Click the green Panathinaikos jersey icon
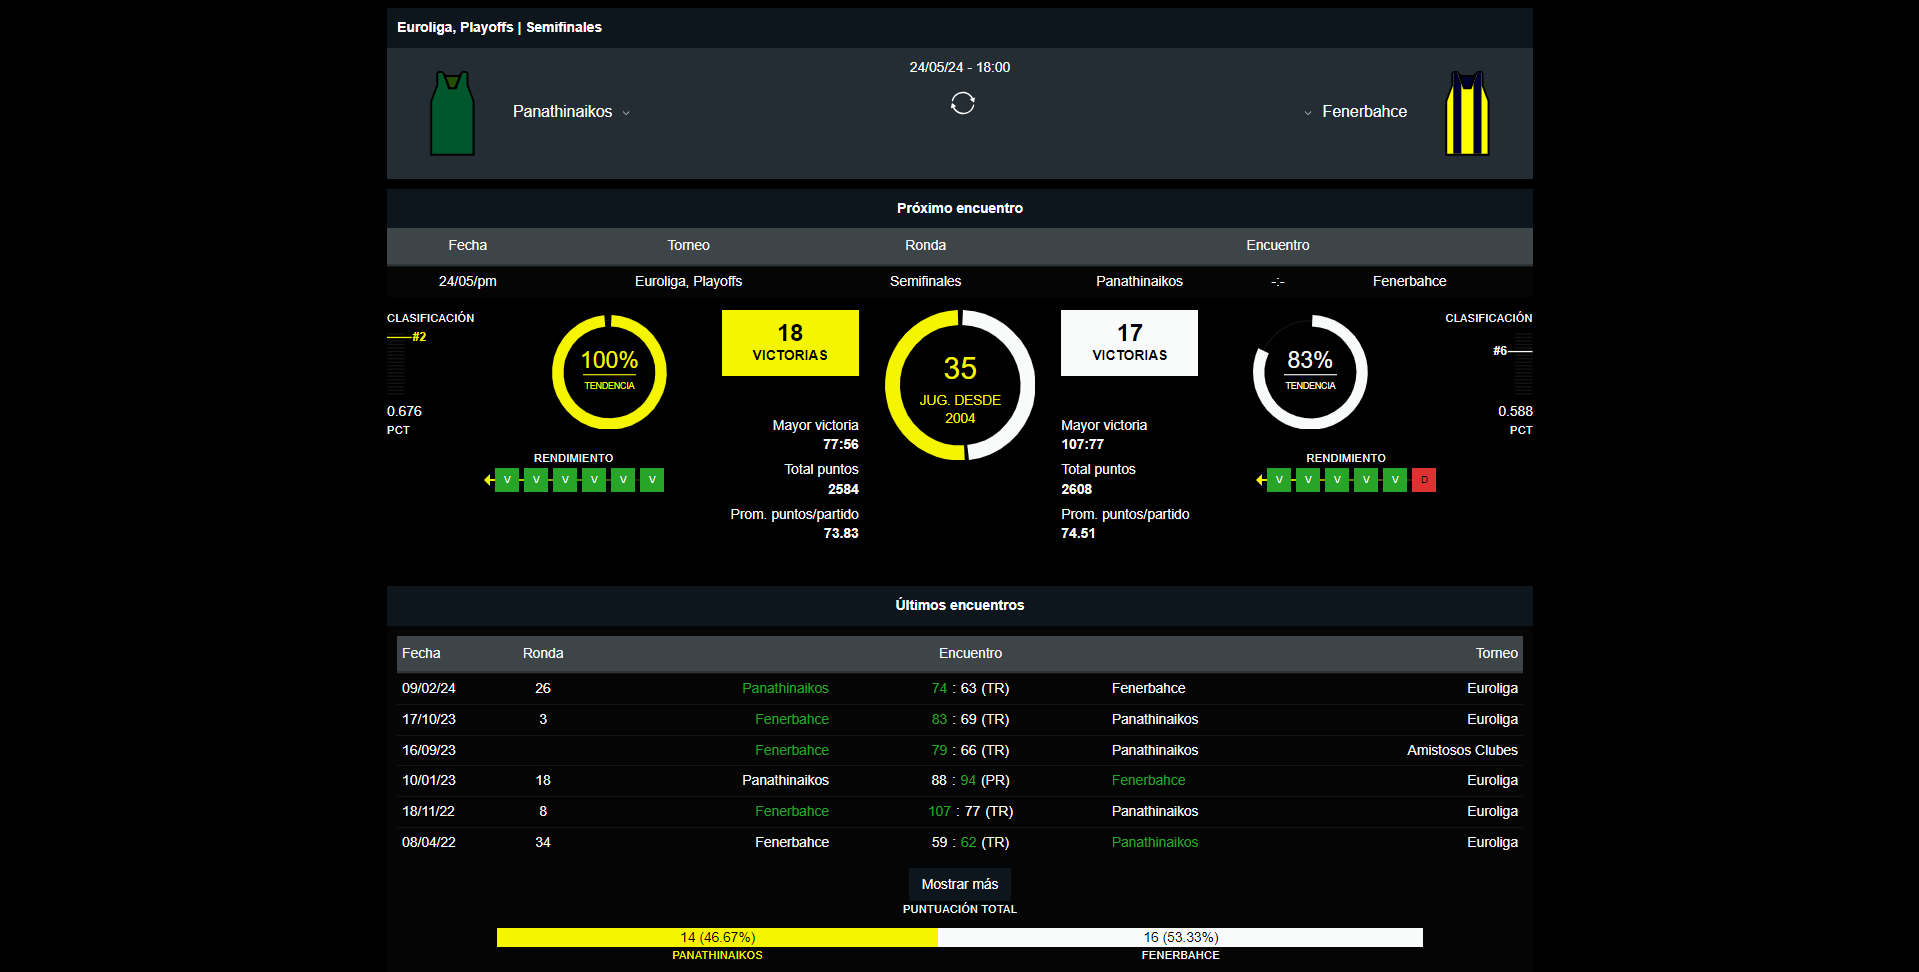Viewport: 1919px width, 972px height. 452,113
